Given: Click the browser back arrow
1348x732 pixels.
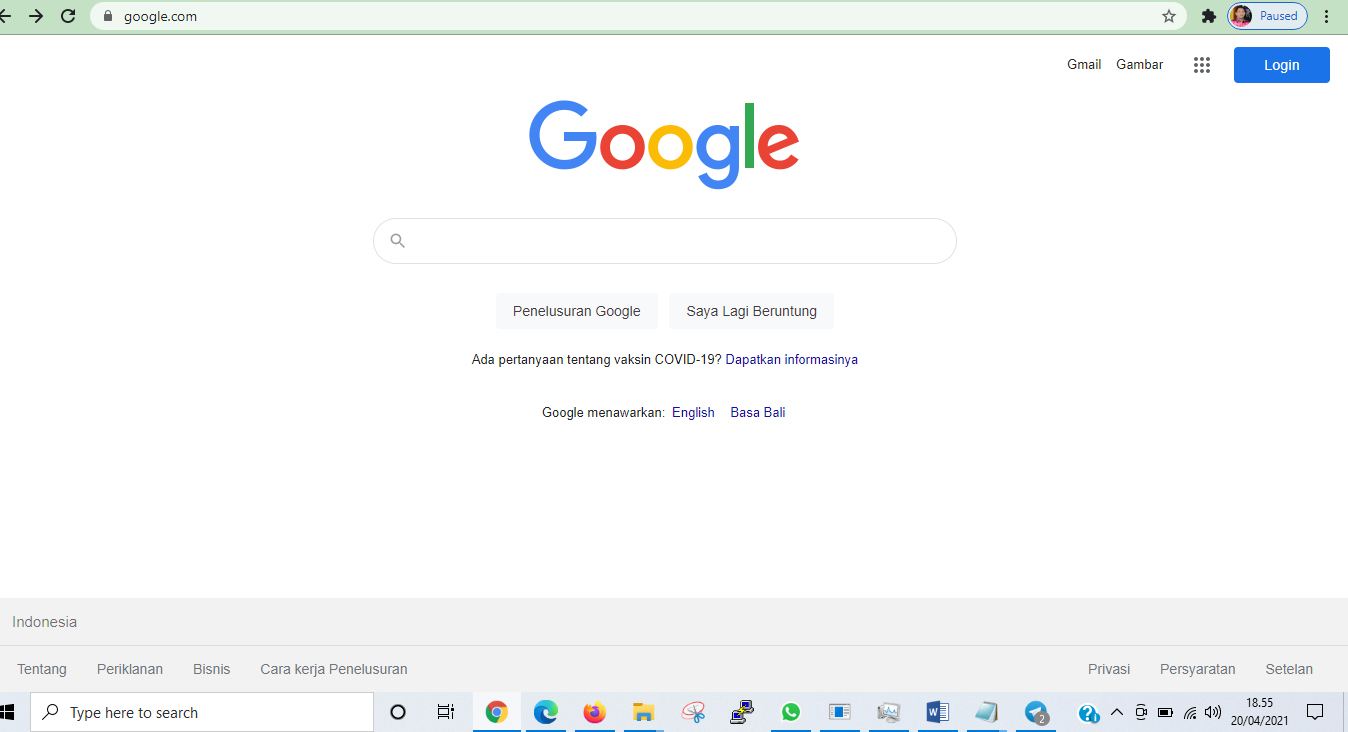Looking at the screenshot, I should click(x=15, y=16).
